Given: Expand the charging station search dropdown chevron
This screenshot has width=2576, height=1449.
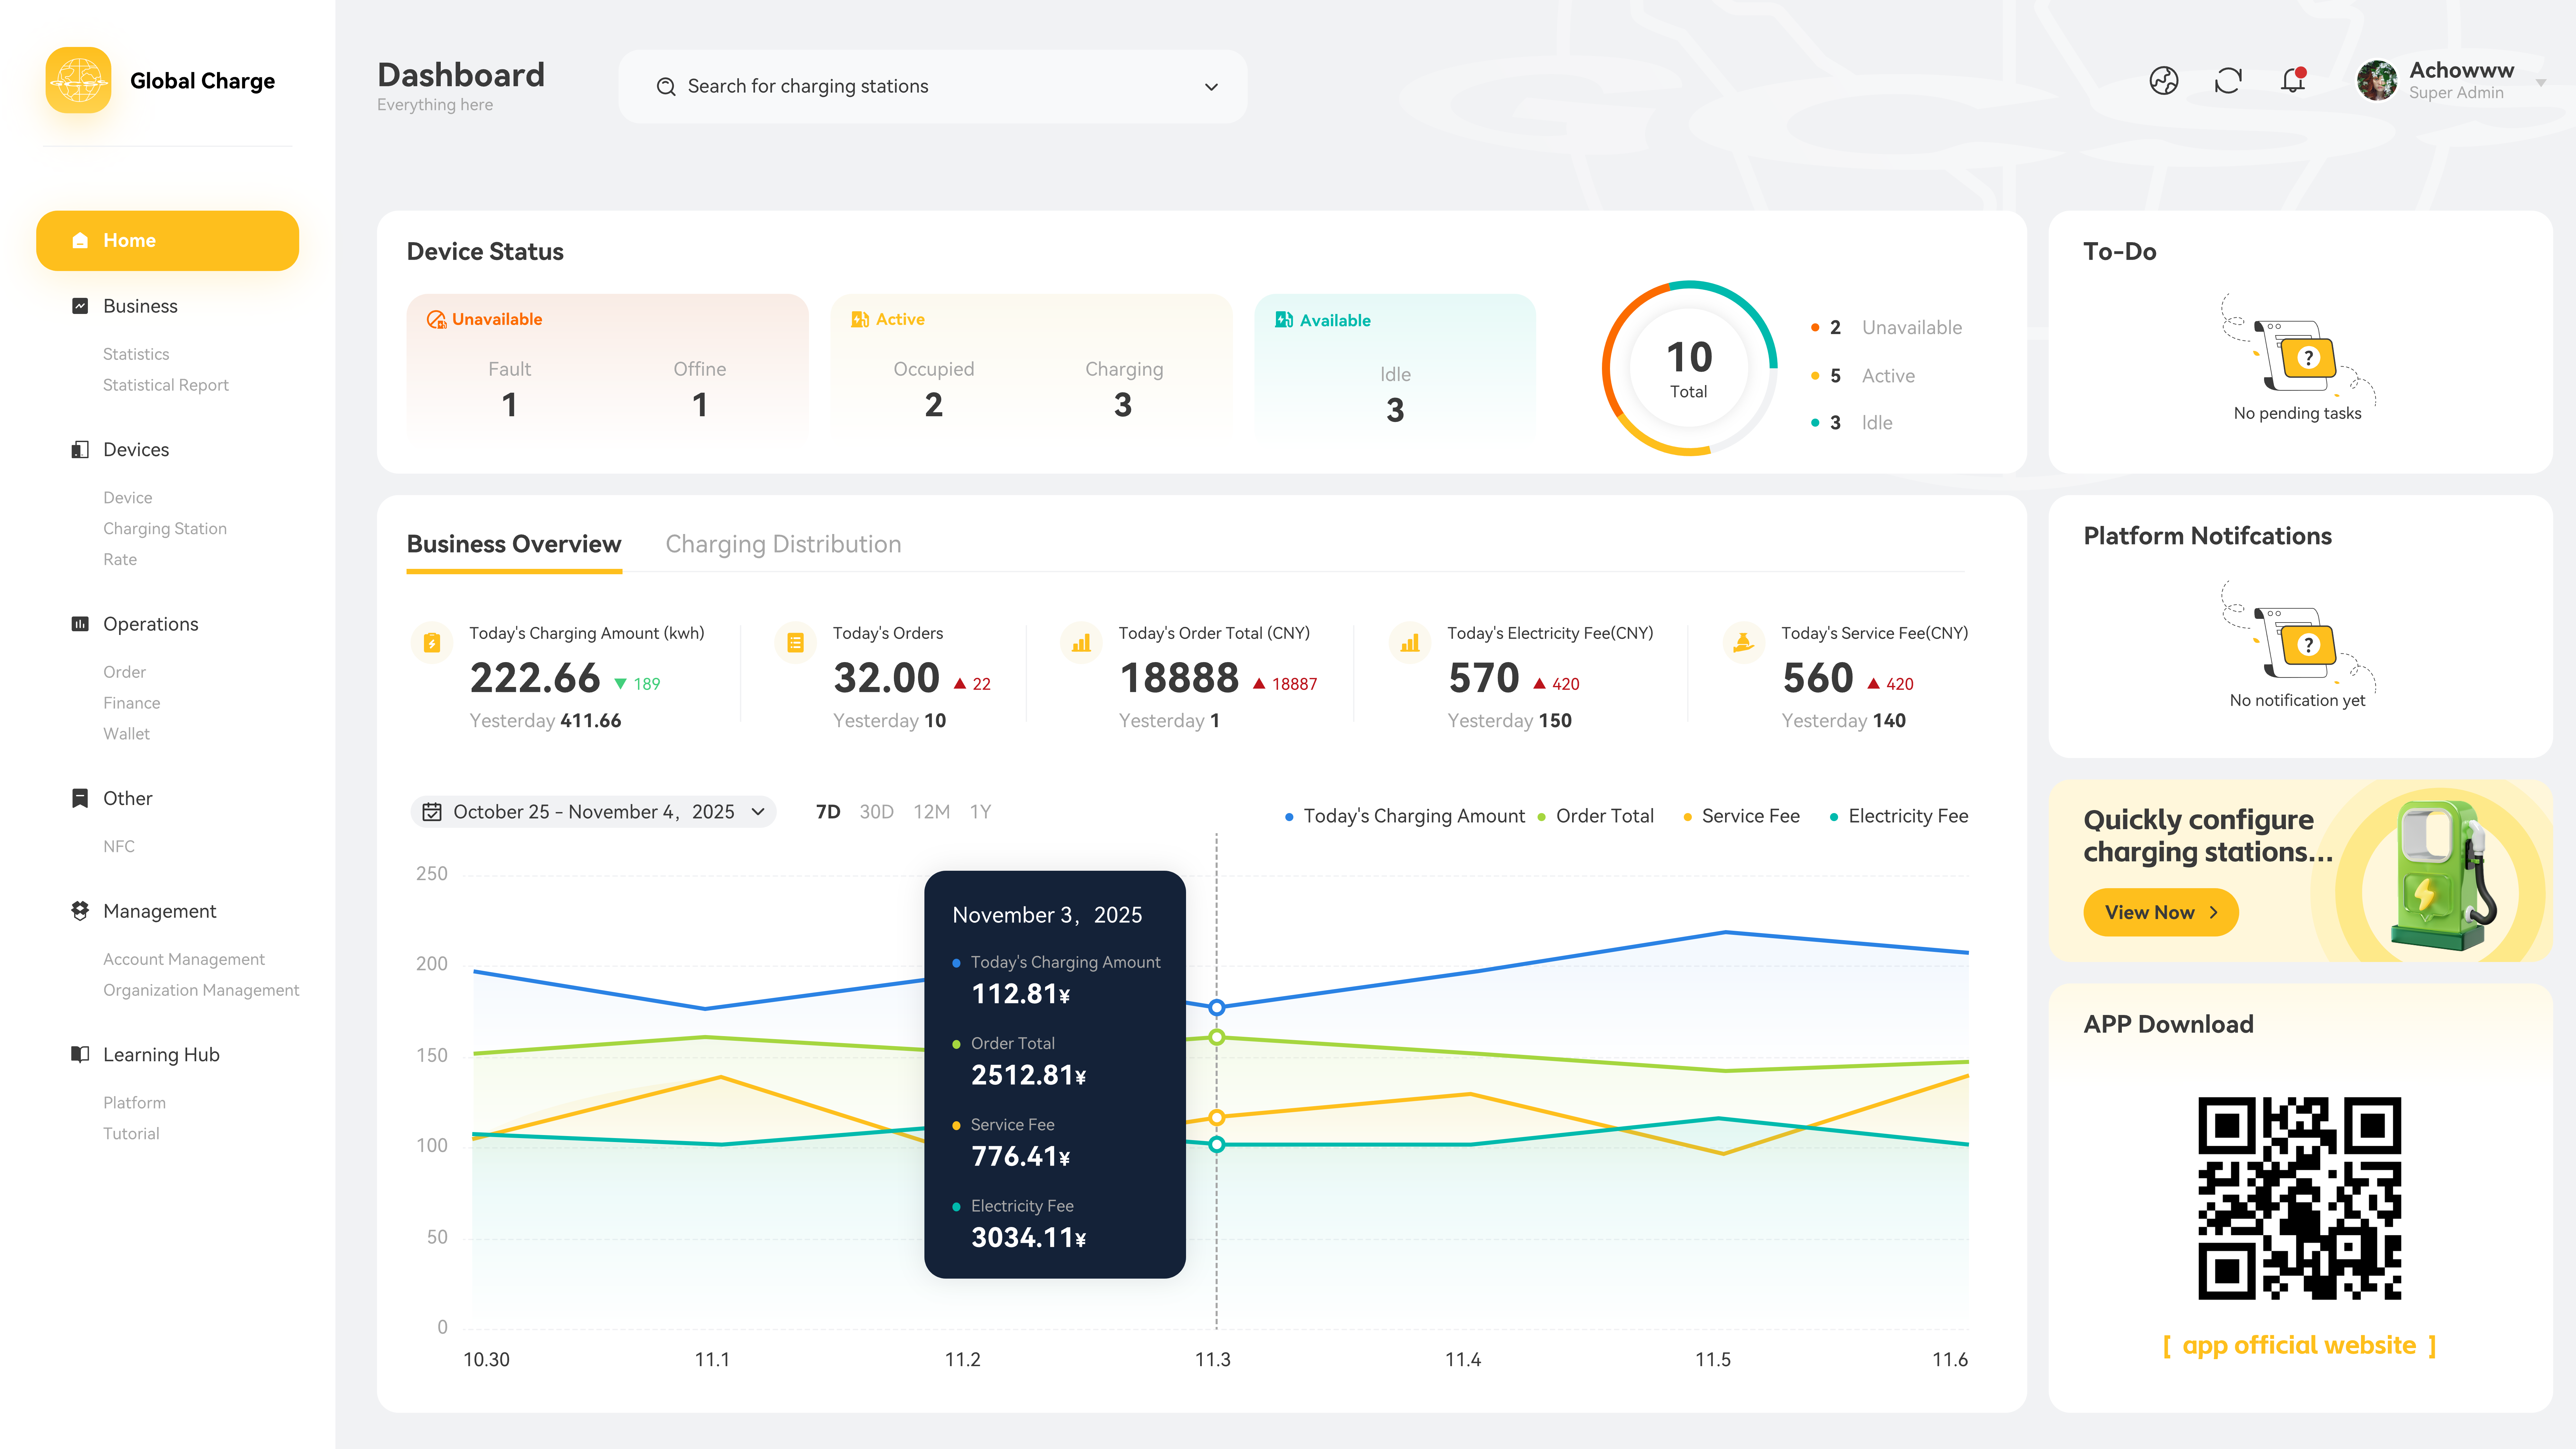Looking at the screenshot, I should [x=1211, y=87].
